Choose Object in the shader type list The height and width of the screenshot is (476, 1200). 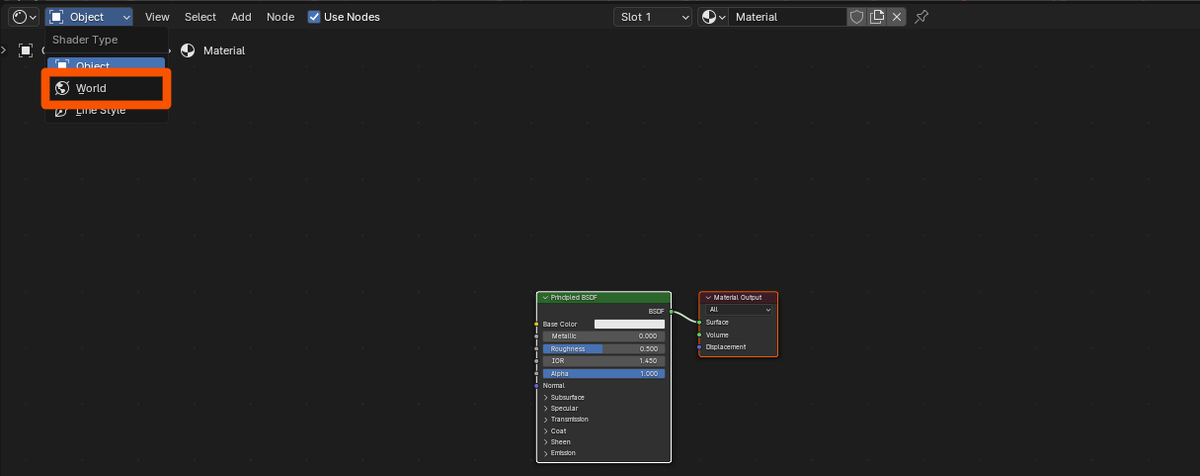click(105, 64)
